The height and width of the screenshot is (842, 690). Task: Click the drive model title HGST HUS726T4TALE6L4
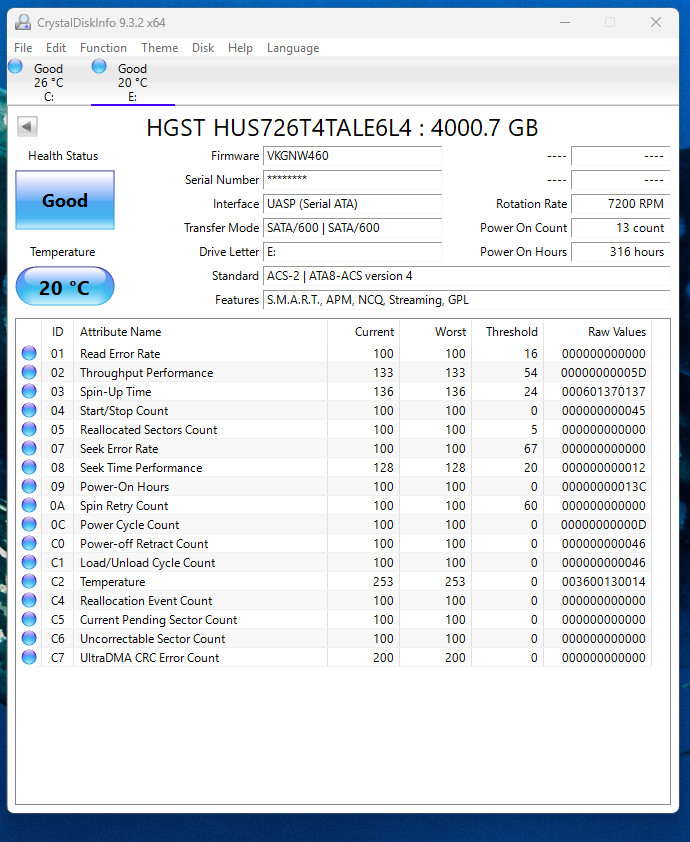pyautogui.click(x=342, y=128)
